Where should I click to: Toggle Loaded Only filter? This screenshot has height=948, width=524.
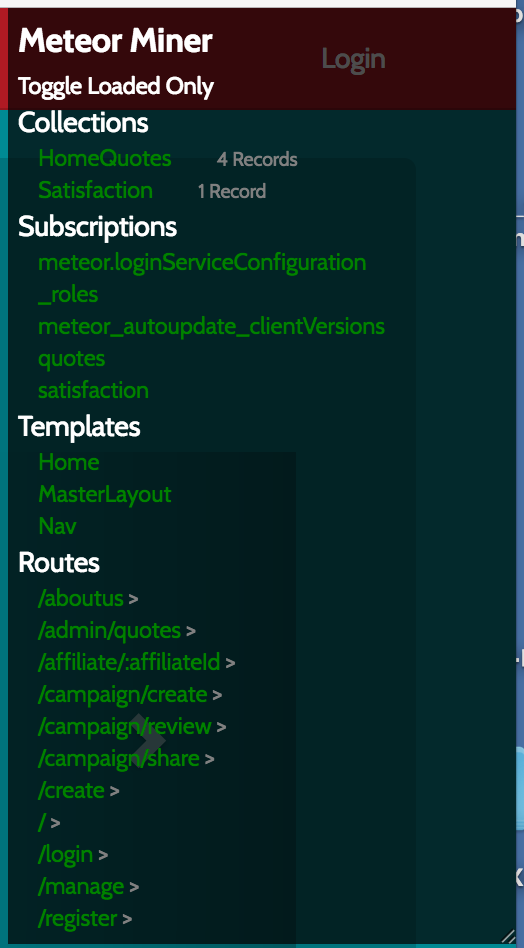115,86
